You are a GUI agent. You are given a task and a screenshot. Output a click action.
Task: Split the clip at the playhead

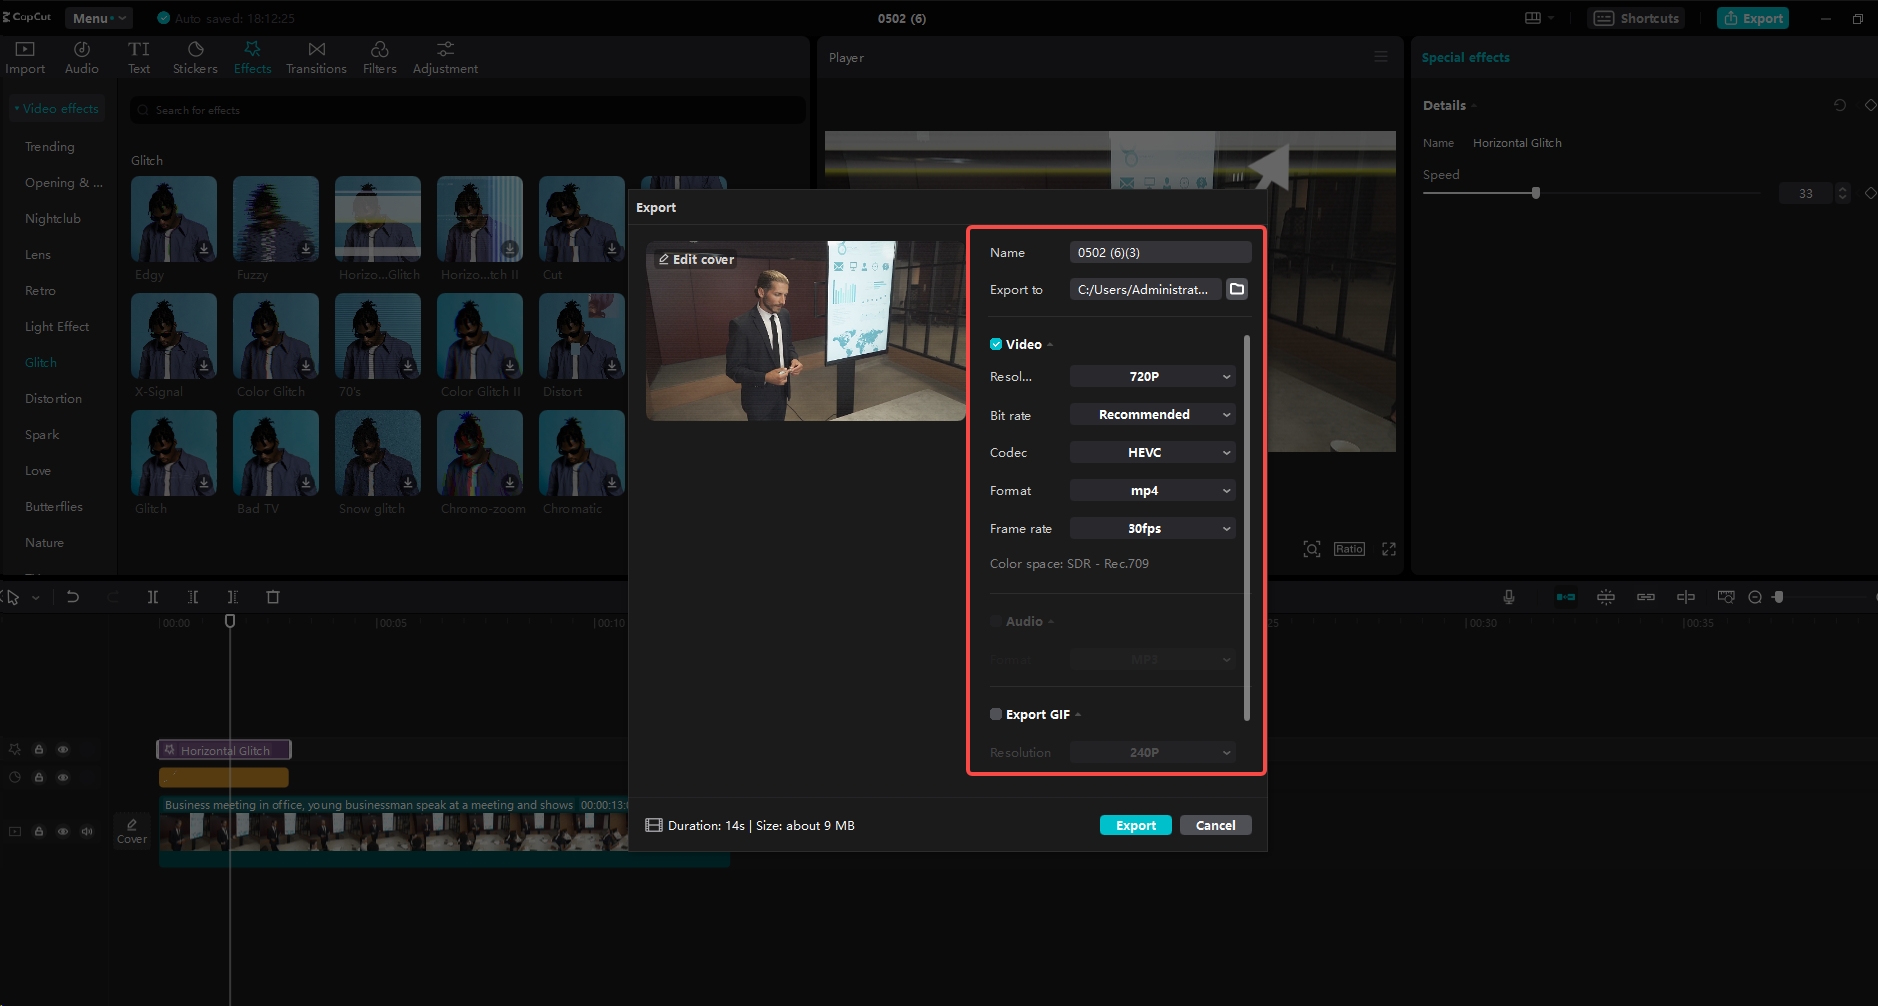coord(153,596)
